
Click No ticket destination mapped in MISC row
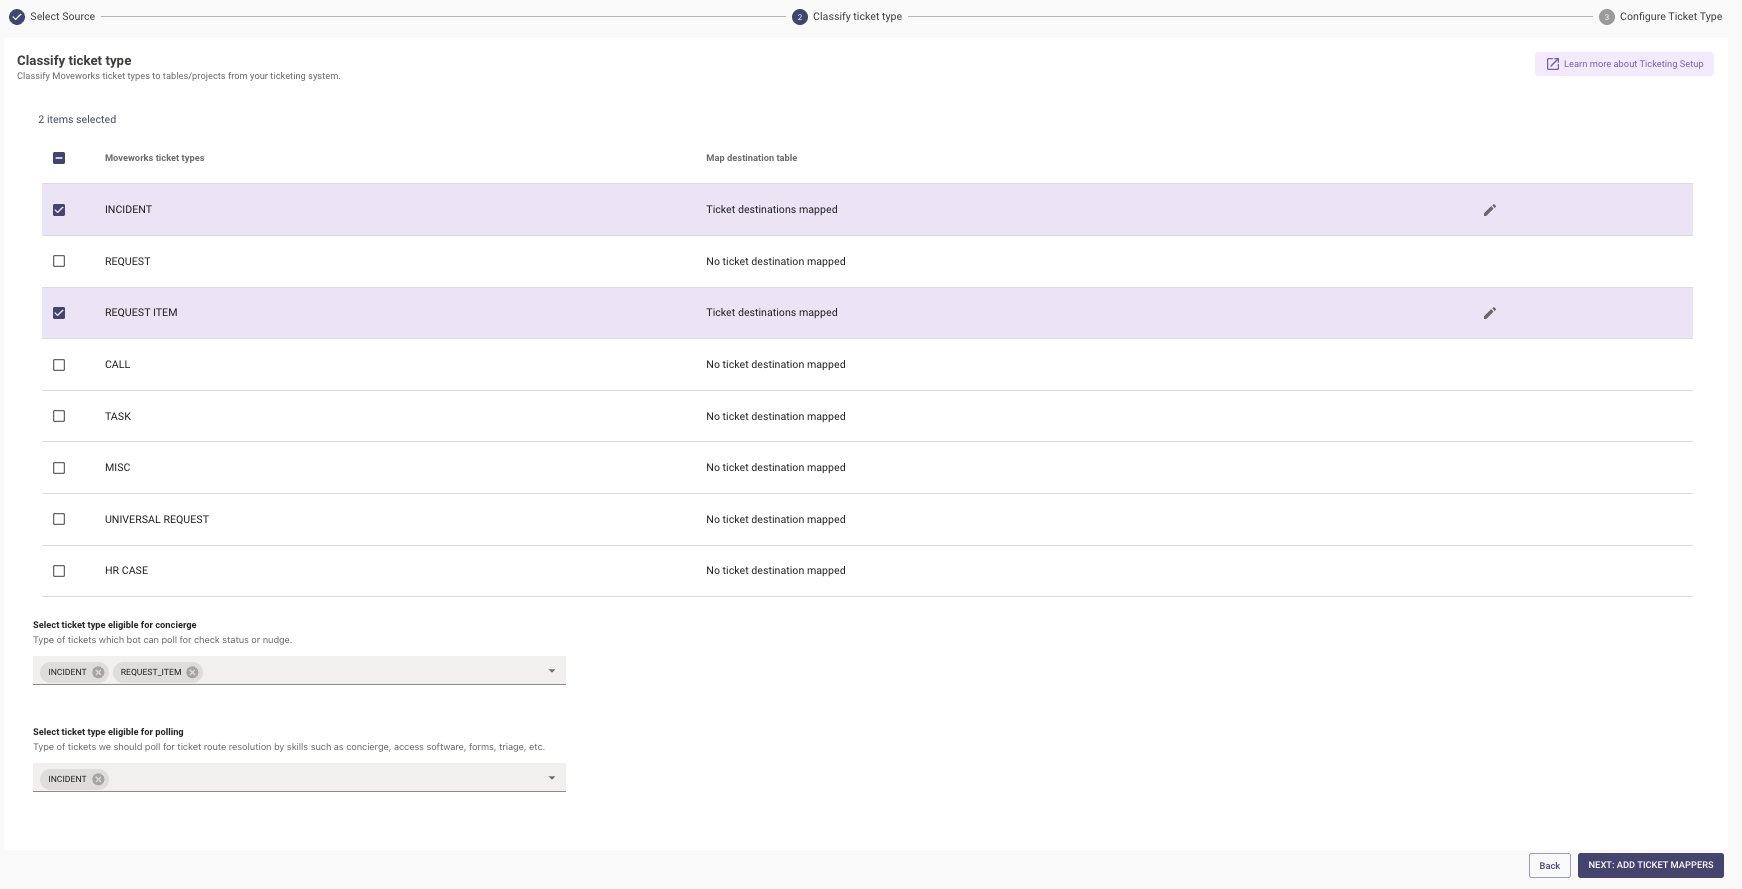point(776,468)
